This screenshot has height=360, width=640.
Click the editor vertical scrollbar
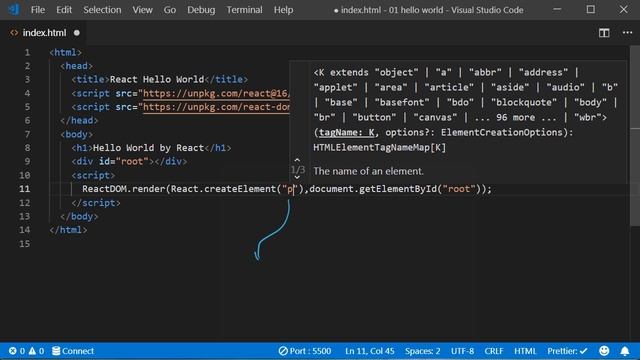tap(635, 135)
